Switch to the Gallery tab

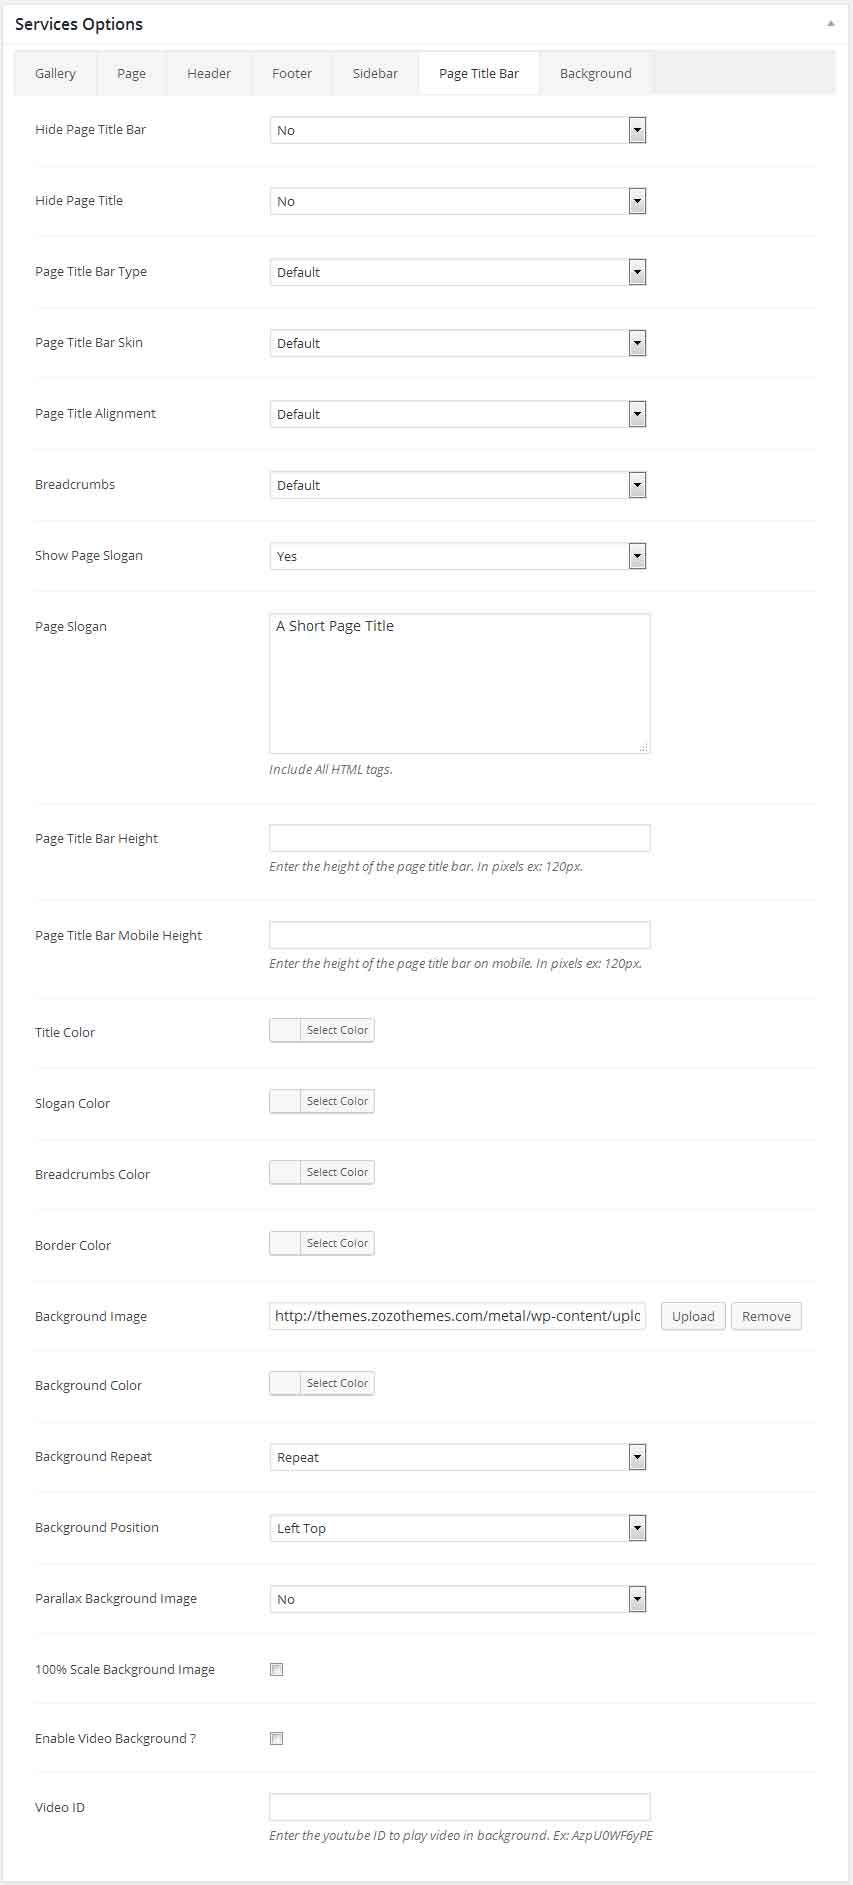point(55,74)
